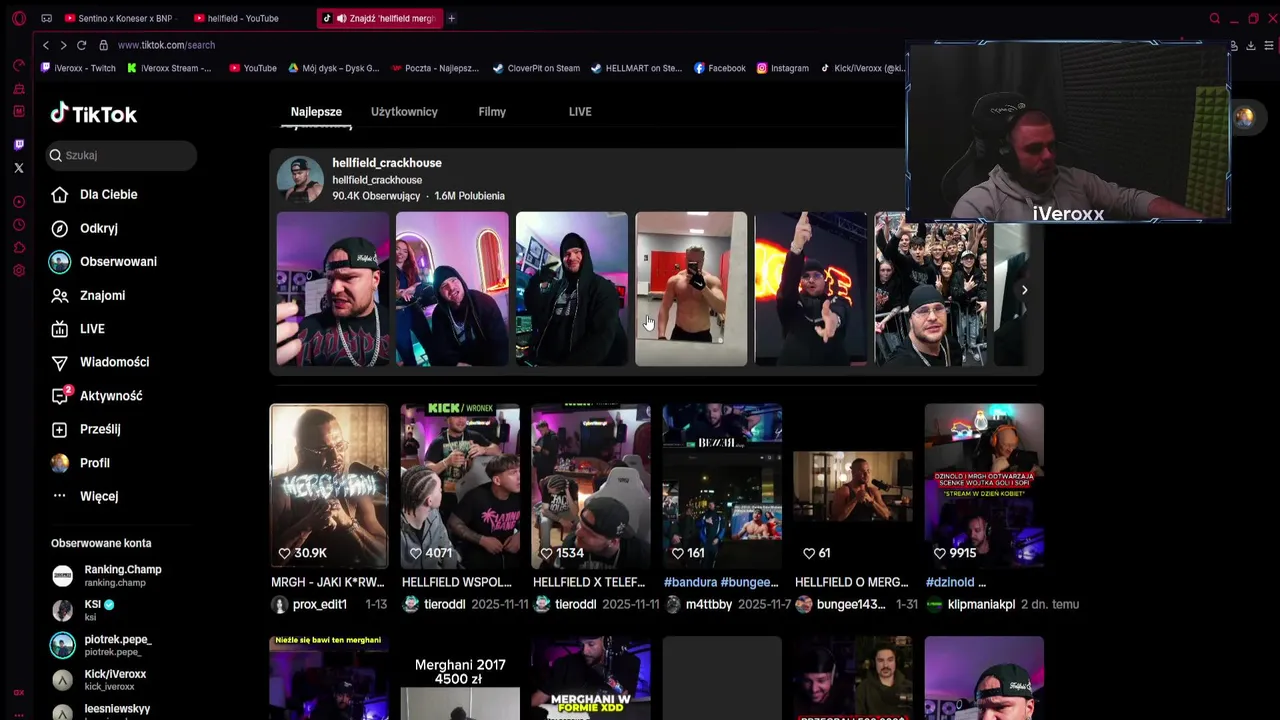
Task: Click the TikTok logo
Action: click(94, 114)
